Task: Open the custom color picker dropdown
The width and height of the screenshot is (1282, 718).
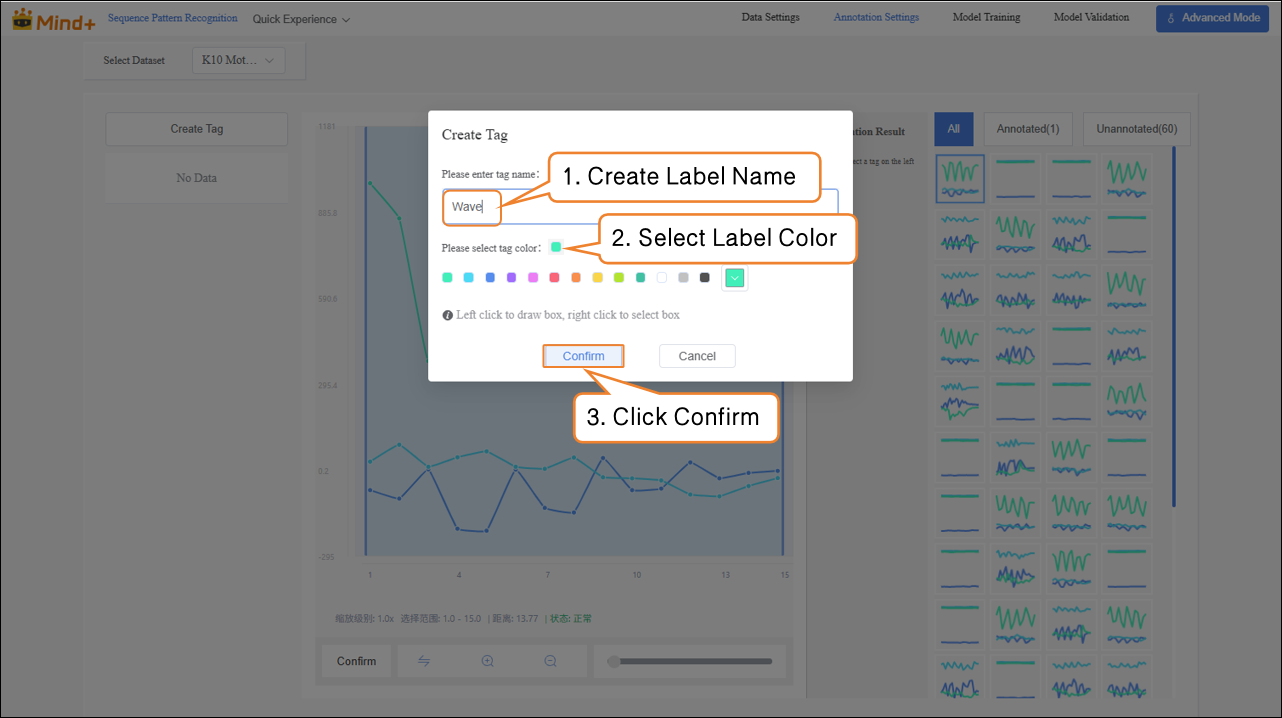Action: click(x=735, y=278)
